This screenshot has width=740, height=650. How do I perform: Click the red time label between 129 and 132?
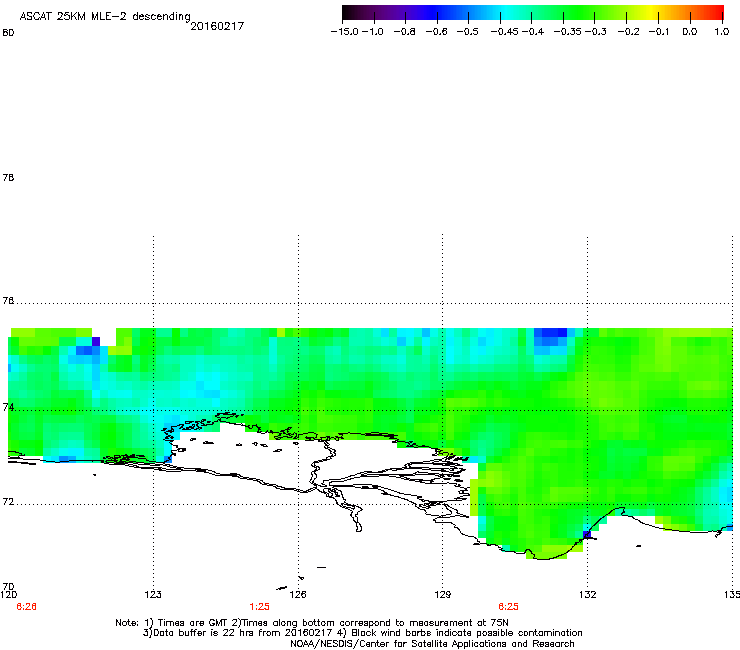tap(508, 607)
